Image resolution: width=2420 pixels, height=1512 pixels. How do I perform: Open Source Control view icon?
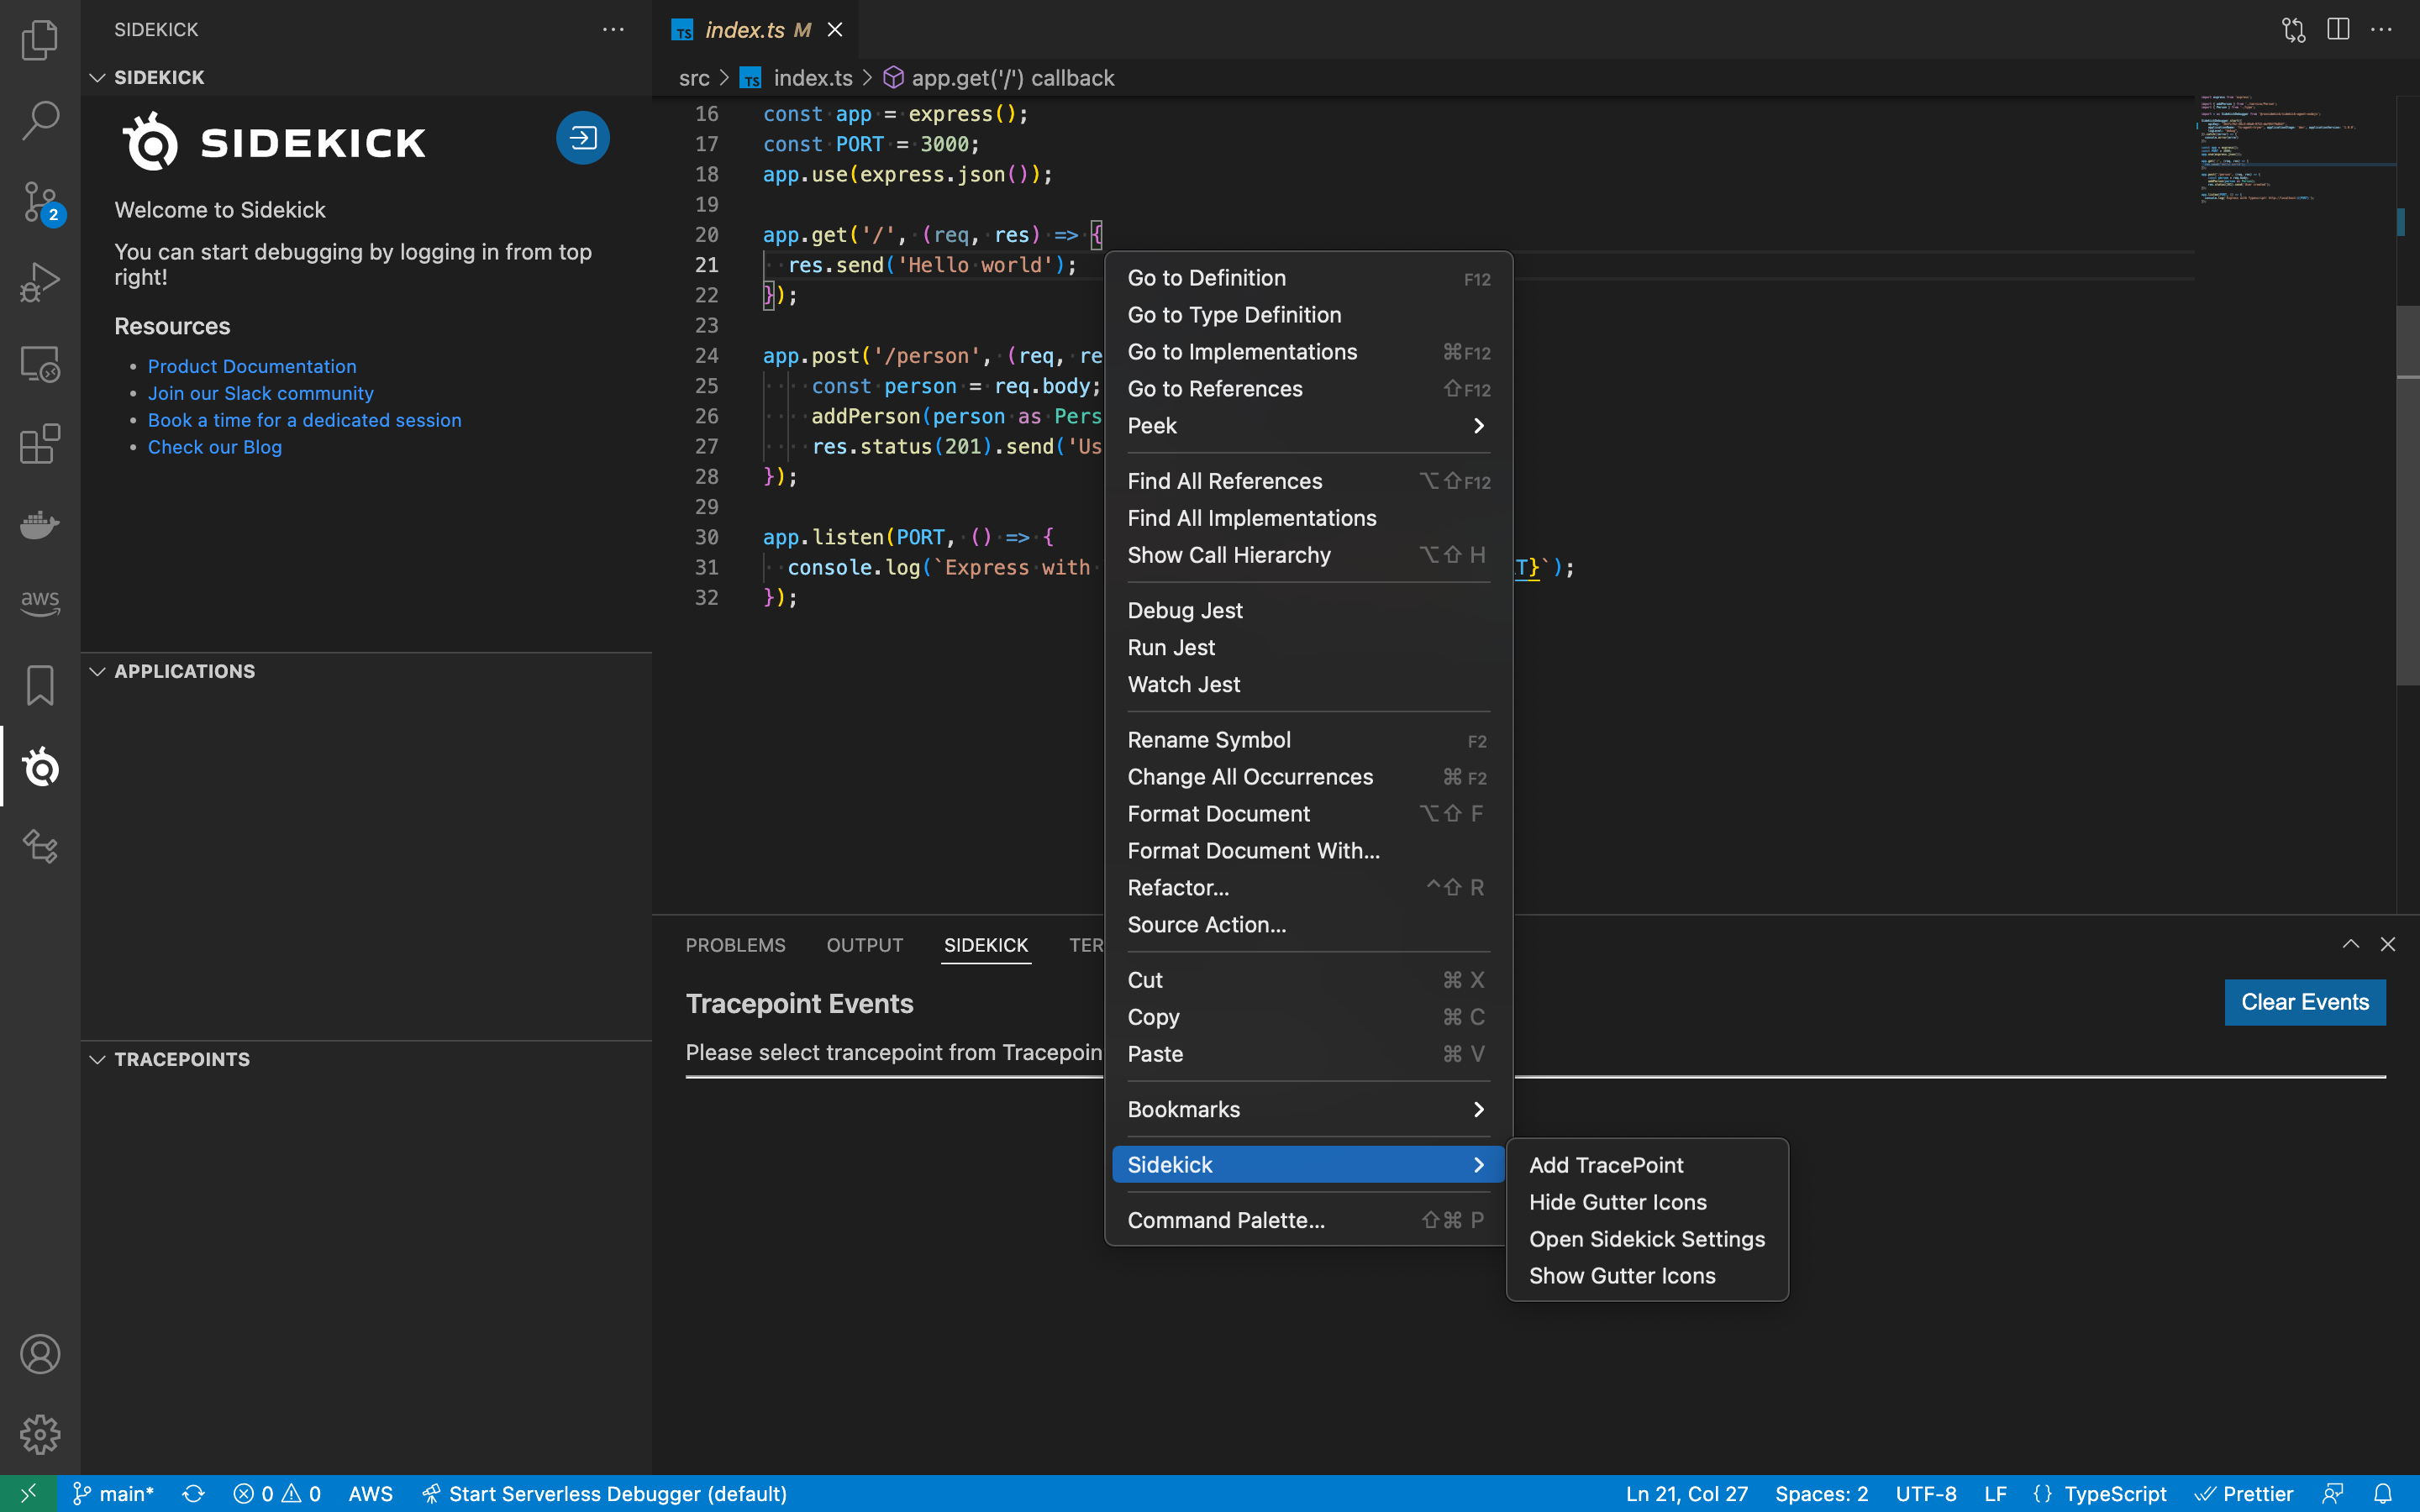40,201
